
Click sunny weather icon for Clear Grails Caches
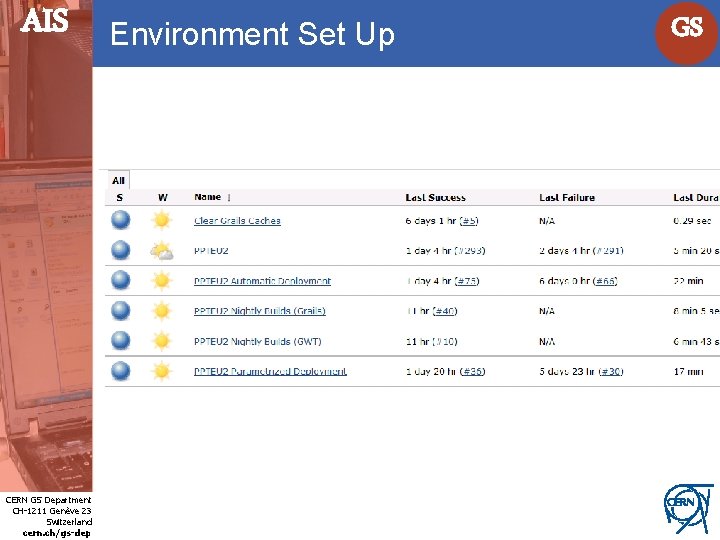coord(162,220)
